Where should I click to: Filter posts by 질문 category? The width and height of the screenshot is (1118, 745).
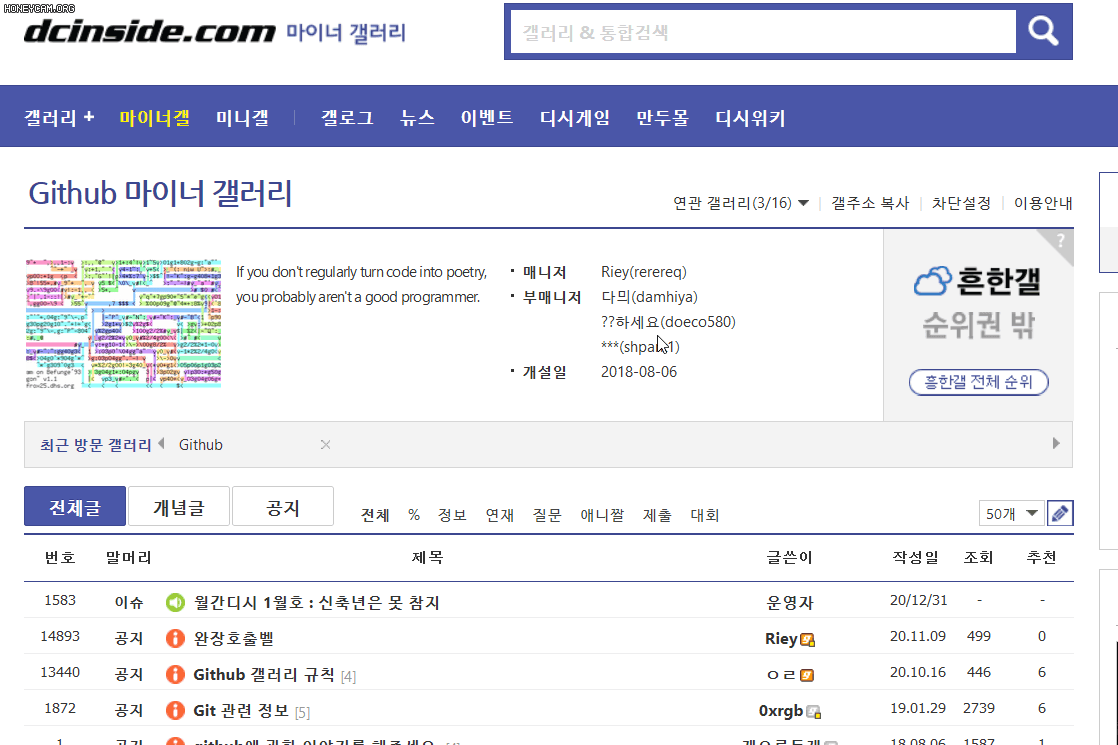548,515
